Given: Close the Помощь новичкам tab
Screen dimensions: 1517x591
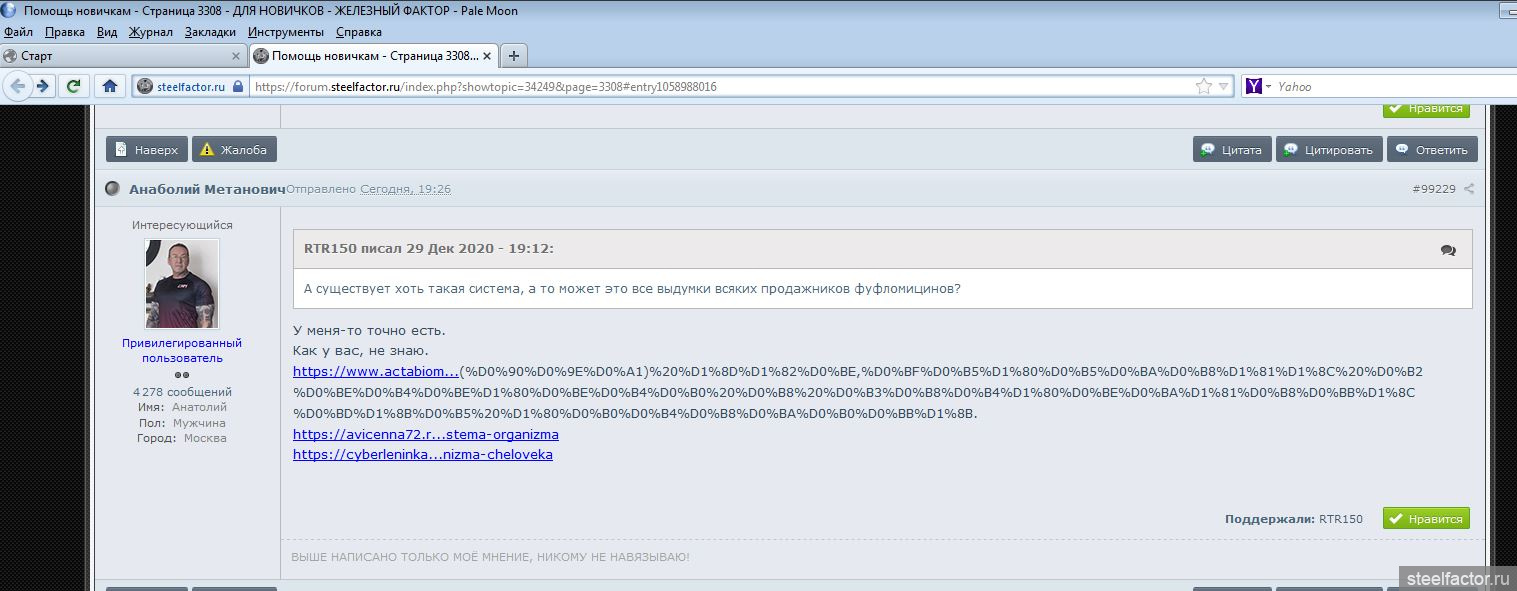Looking at the screenshot, I should [487, 56].
